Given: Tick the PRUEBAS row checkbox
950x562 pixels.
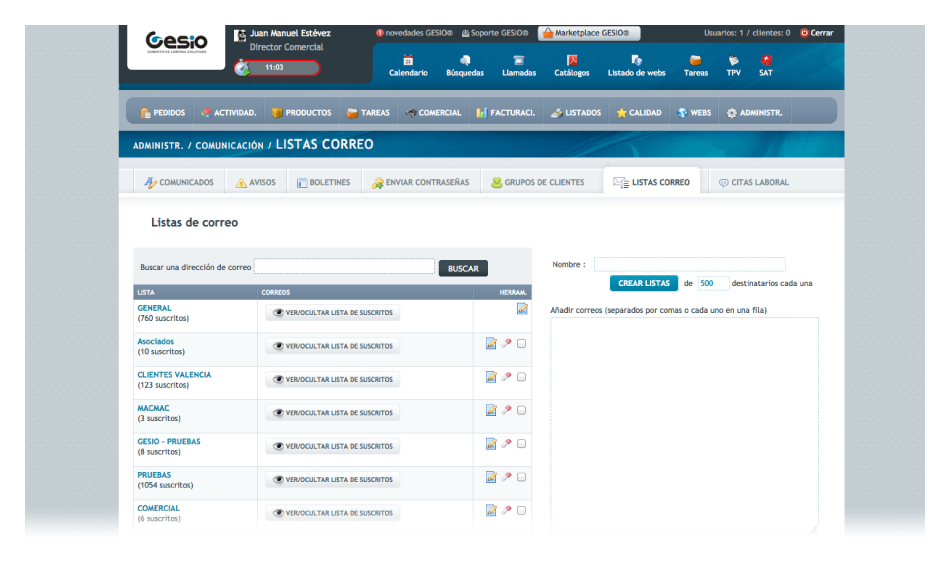Looking at the screenshot, I should pyautogui.click(x=521, y=477).
